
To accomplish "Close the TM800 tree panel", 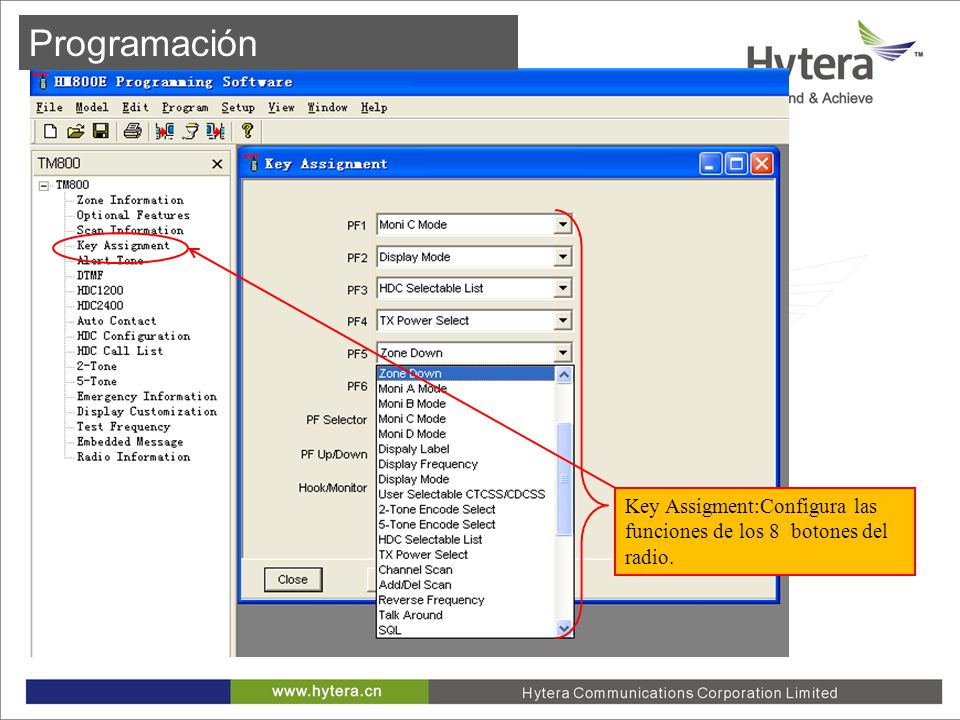I will click(217, 164).
